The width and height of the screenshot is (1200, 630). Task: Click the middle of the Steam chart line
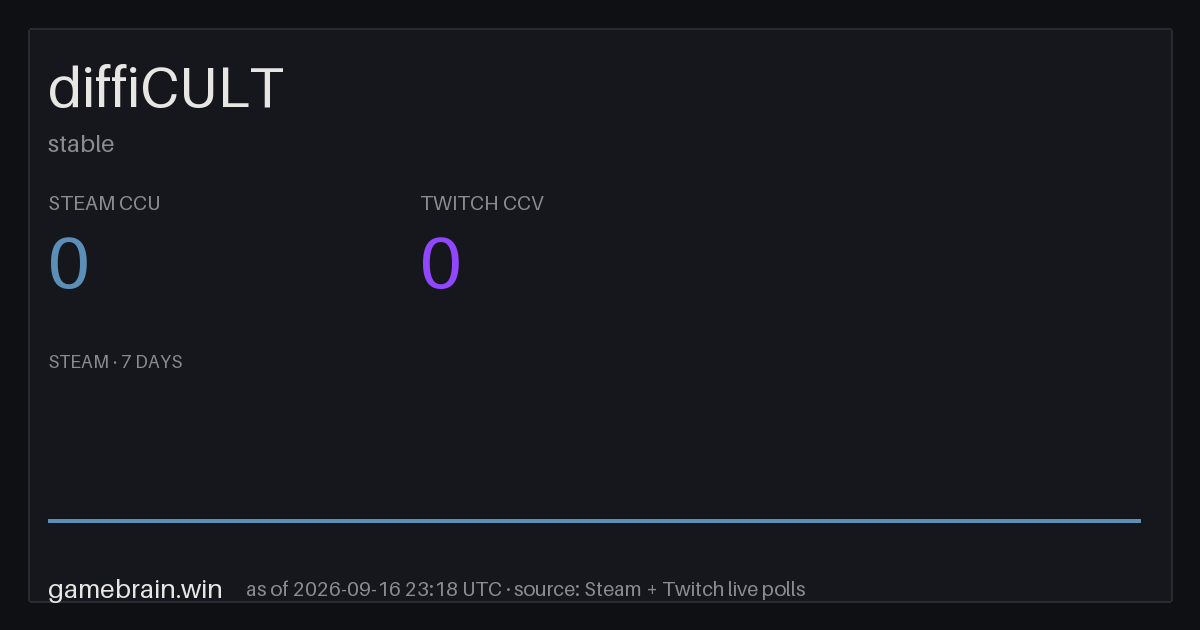coord(594,520)
